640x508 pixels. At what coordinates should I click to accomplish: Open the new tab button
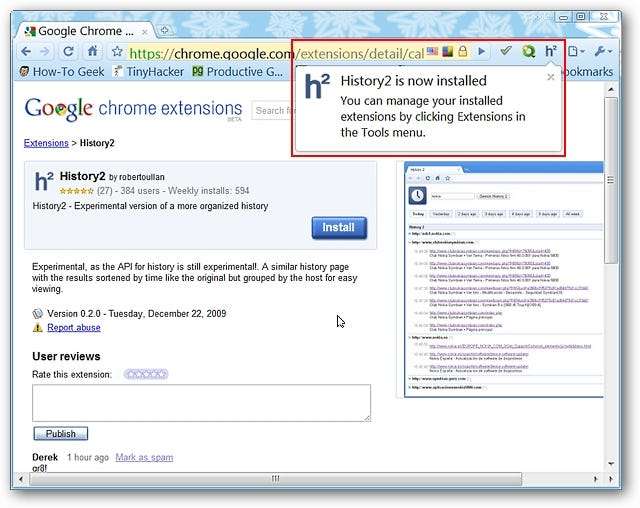[x=164, y=30]
